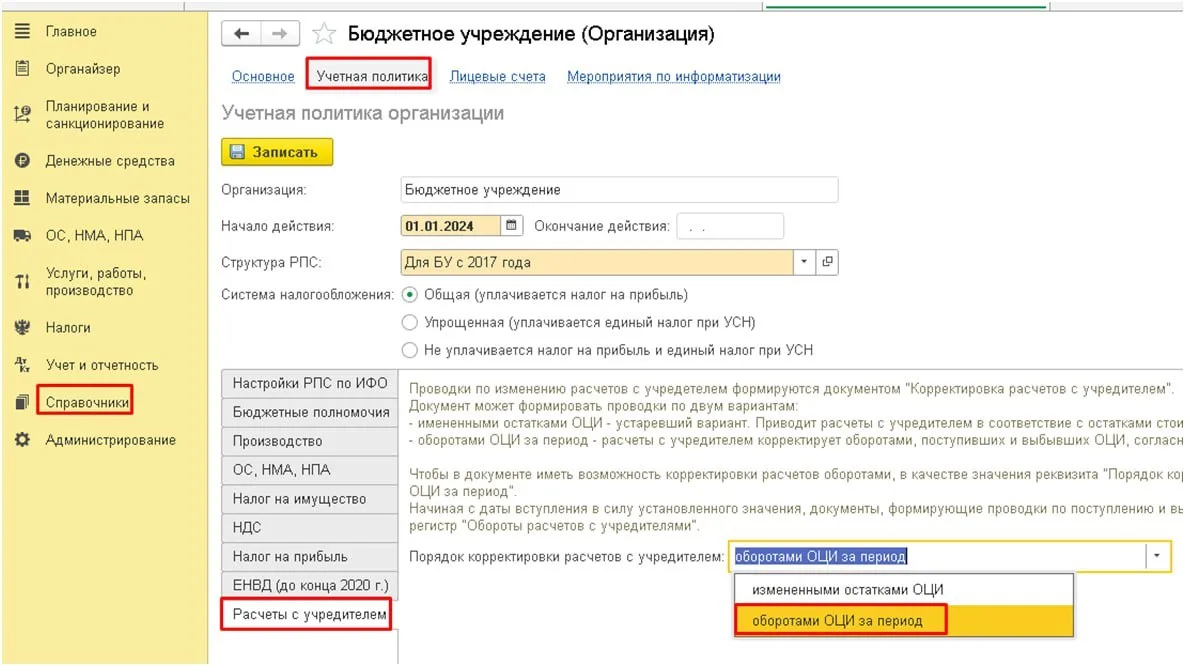Open calendar picker for Начало действия
Image resolution: width=1185 pixels, height=666 pixels.
tap(512, 225)
